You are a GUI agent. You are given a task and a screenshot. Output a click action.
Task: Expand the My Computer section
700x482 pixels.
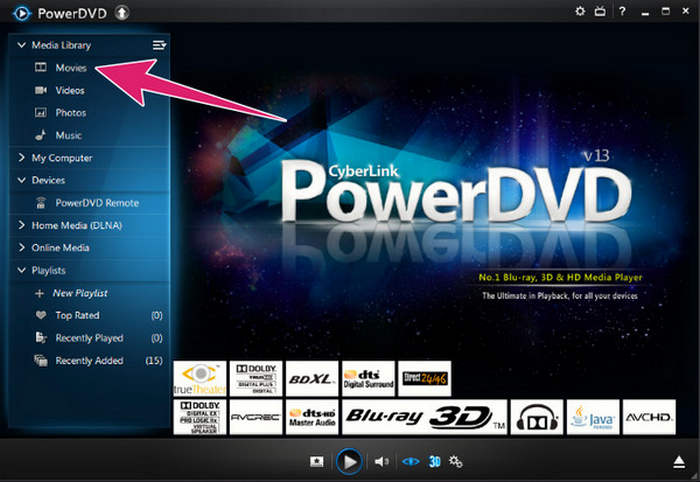click(x=21, y=158)
